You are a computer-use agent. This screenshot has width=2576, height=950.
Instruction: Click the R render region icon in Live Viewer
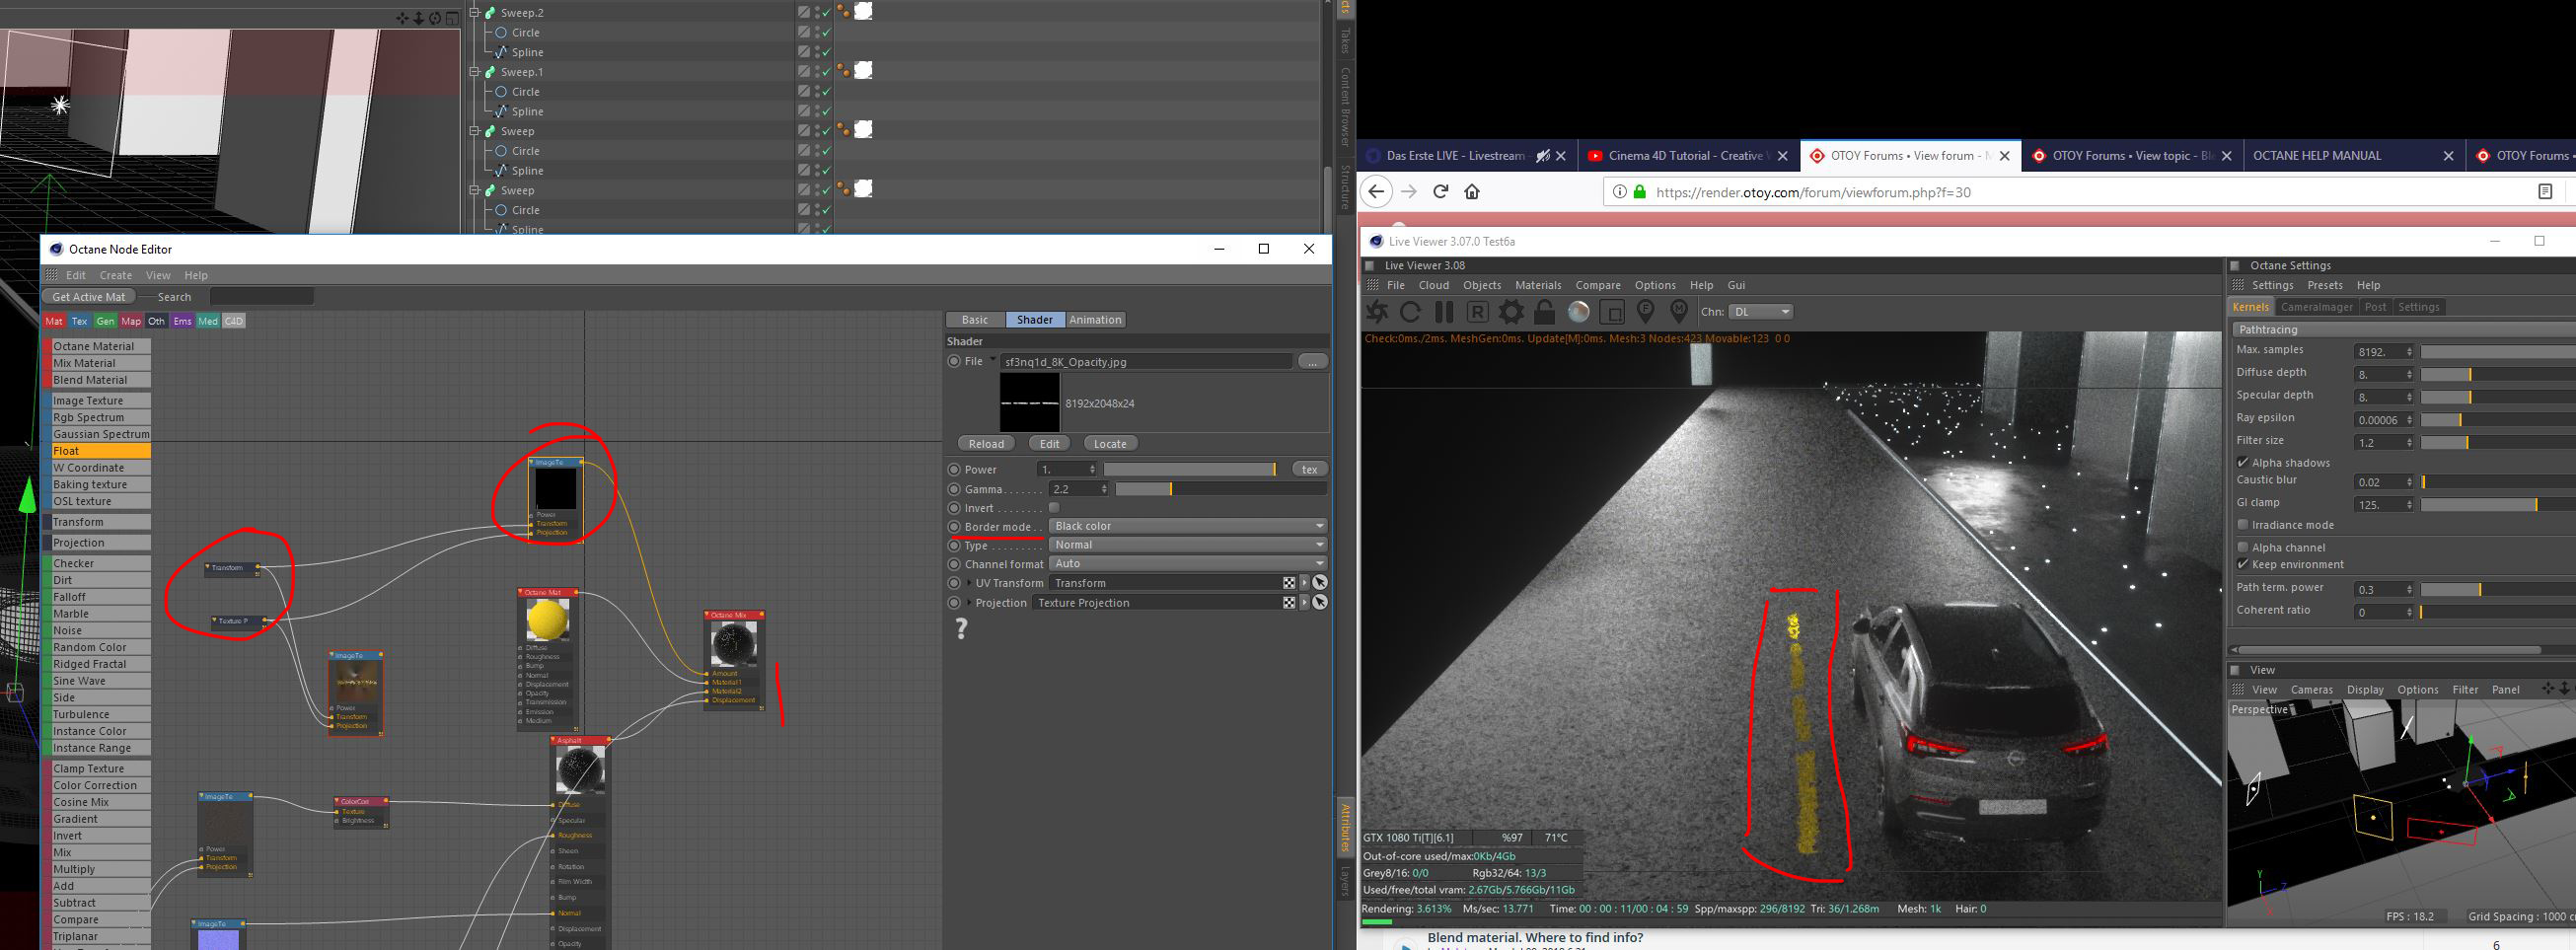(1477, 312)
